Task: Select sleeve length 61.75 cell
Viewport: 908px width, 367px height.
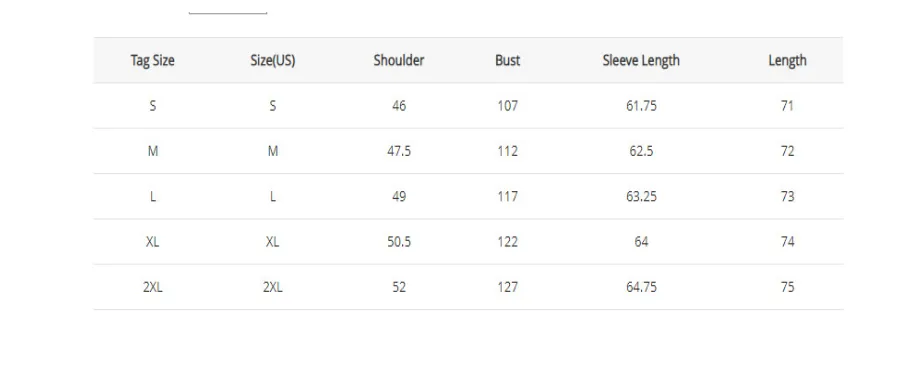Action: point(641,106)
